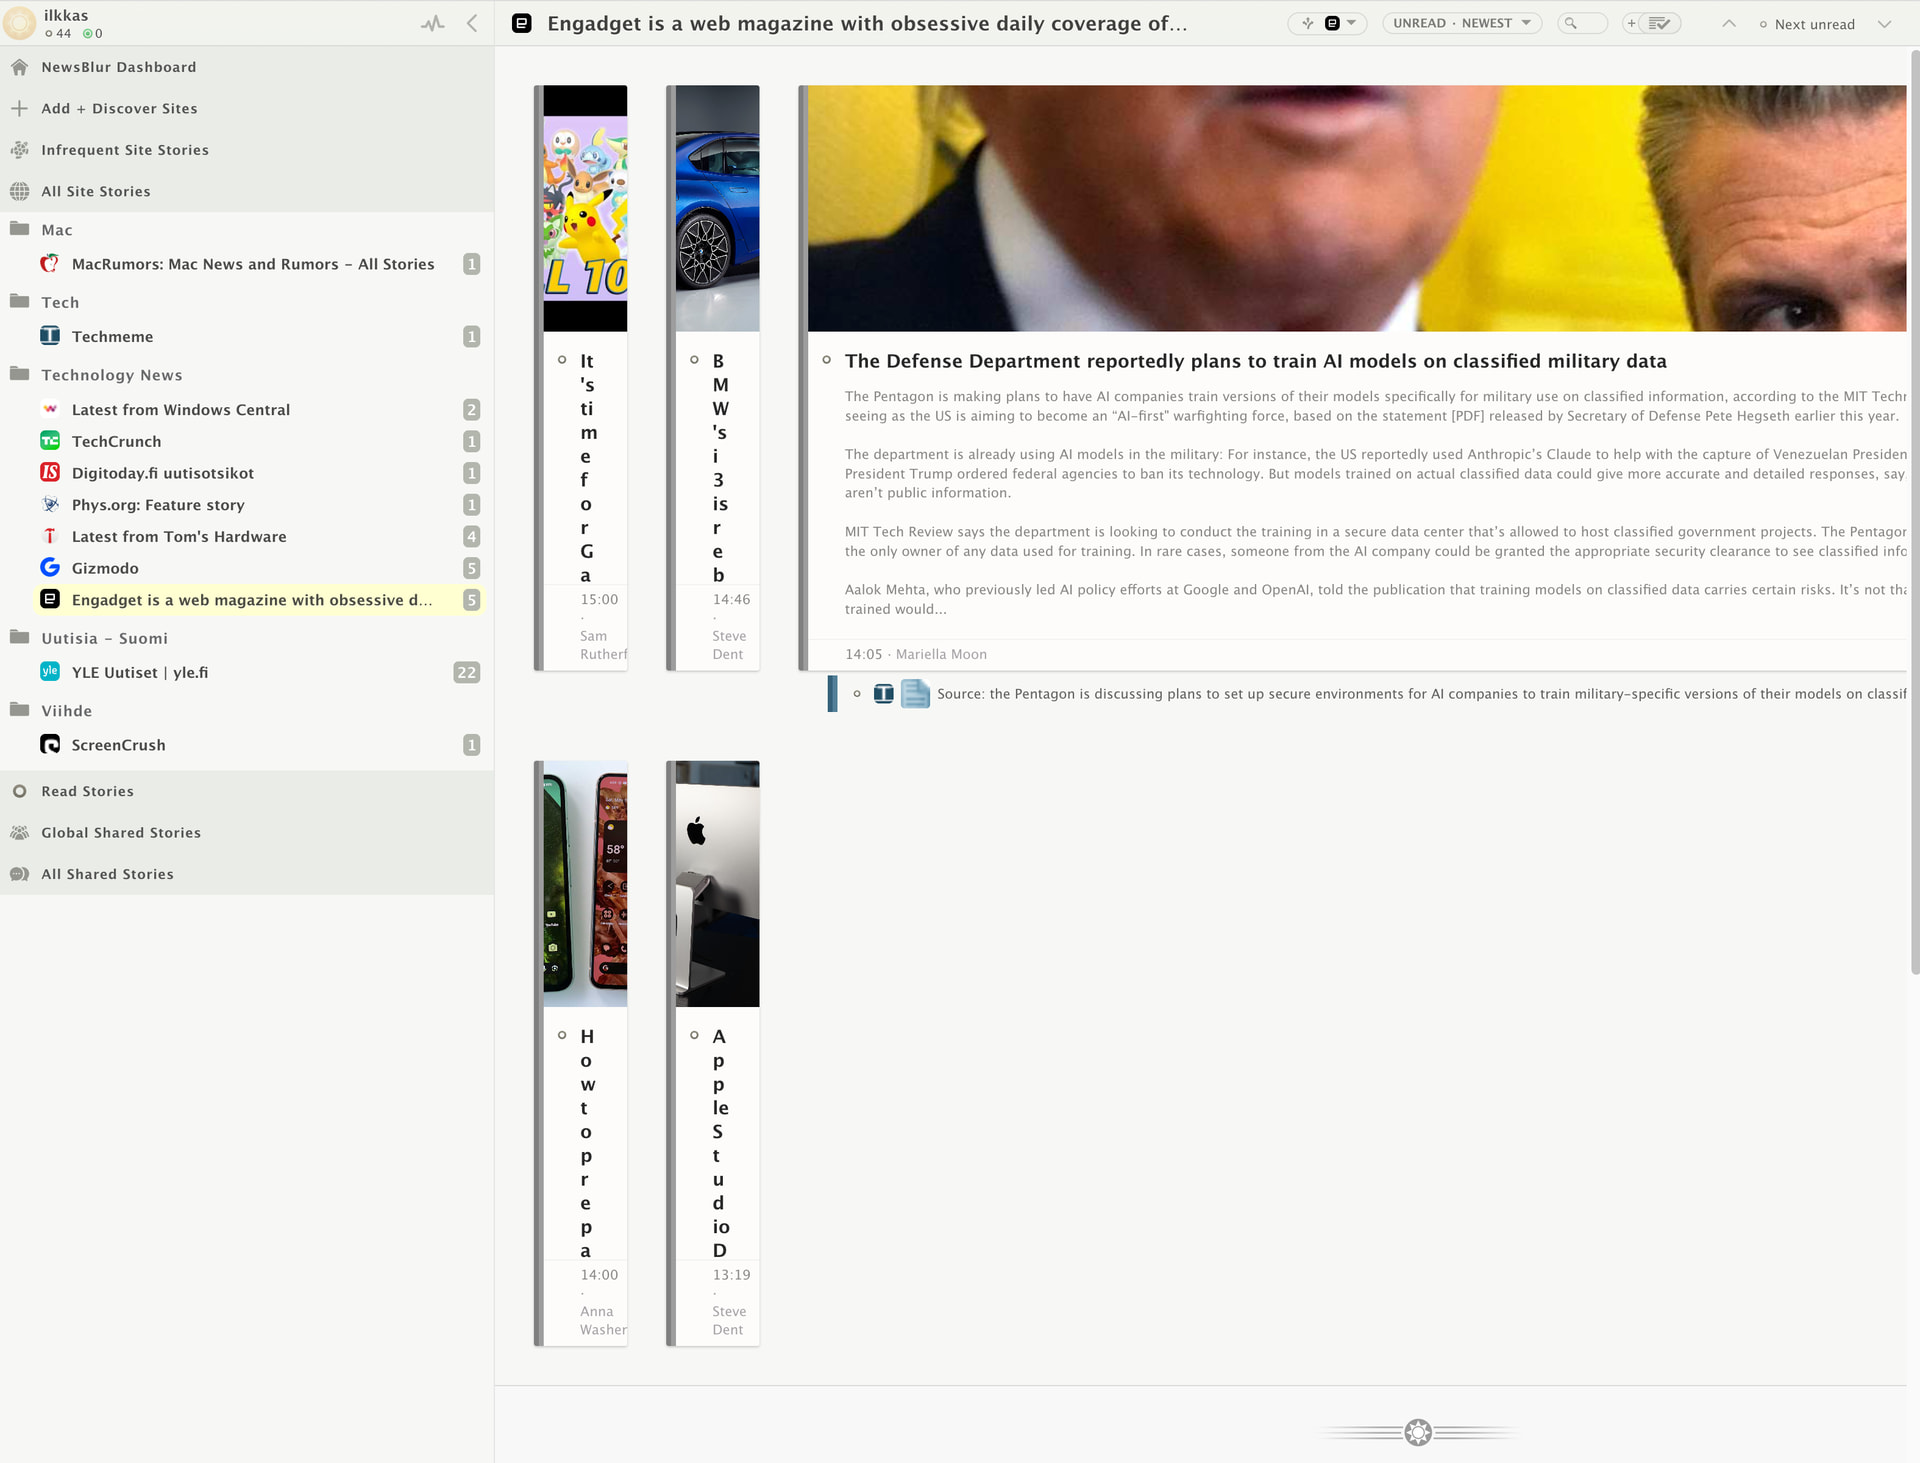Select the Gizmodo feed
This screenshot has height=1463, width=1920.
pos(105,568)
